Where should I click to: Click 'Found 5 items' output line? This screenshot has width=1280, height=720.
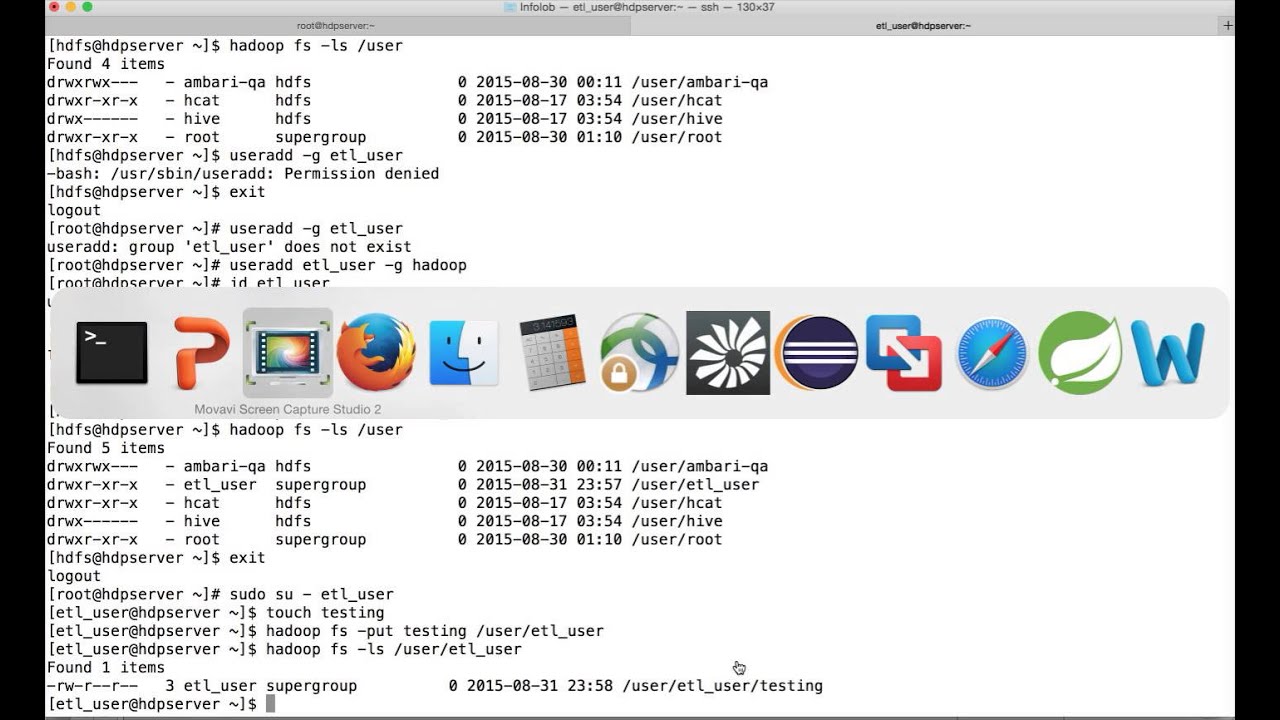(x=106, y=448)
